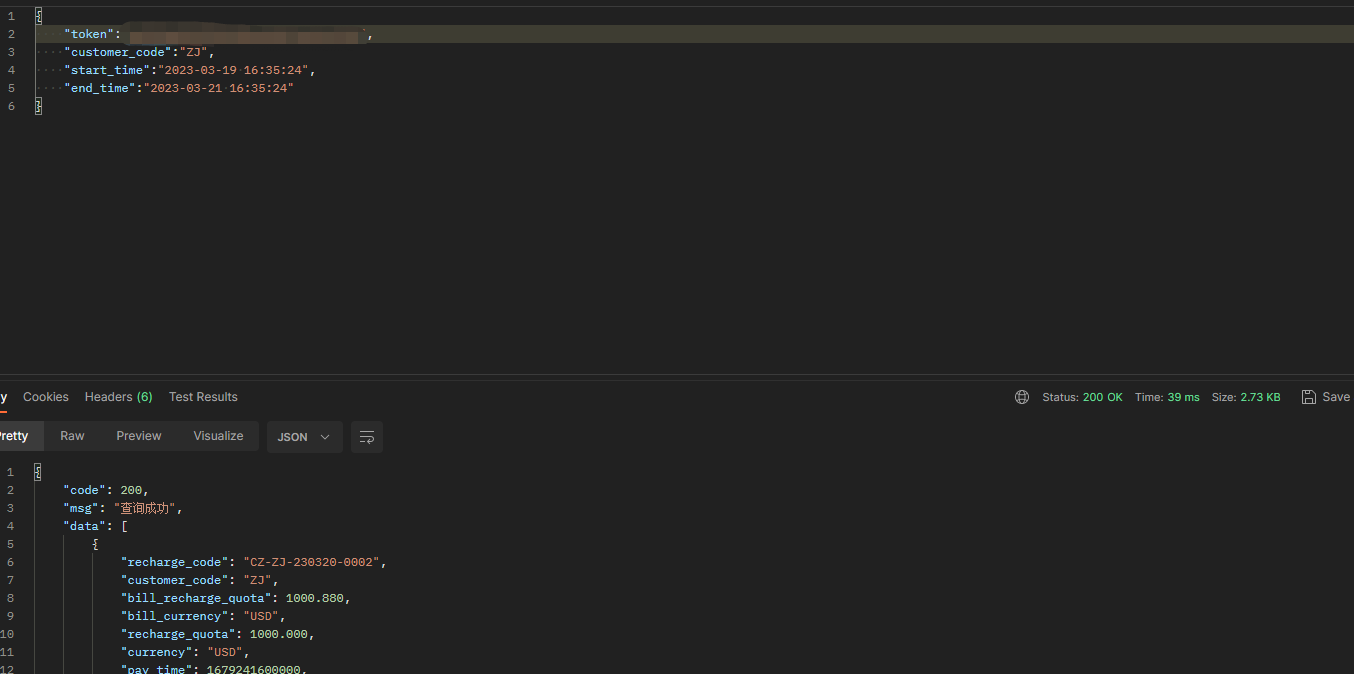The width and height of the screenshot is (1354, 674).
Task: Click the end_time value "2023-03-21 16:35:24"
Action: coord(219,88)
